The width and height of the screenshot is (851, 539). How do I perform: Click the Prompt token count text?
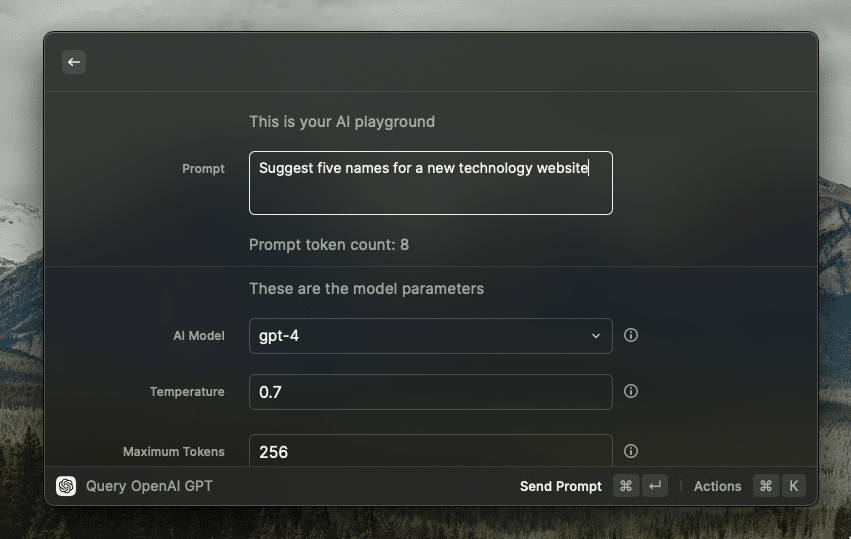pos(329,245)
